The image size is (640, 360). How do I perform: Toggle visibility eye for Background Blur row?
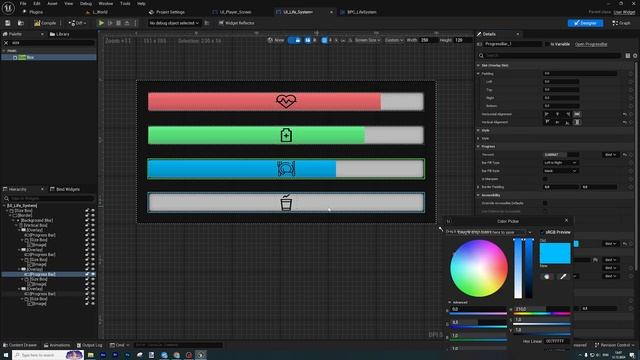(93, 220)
